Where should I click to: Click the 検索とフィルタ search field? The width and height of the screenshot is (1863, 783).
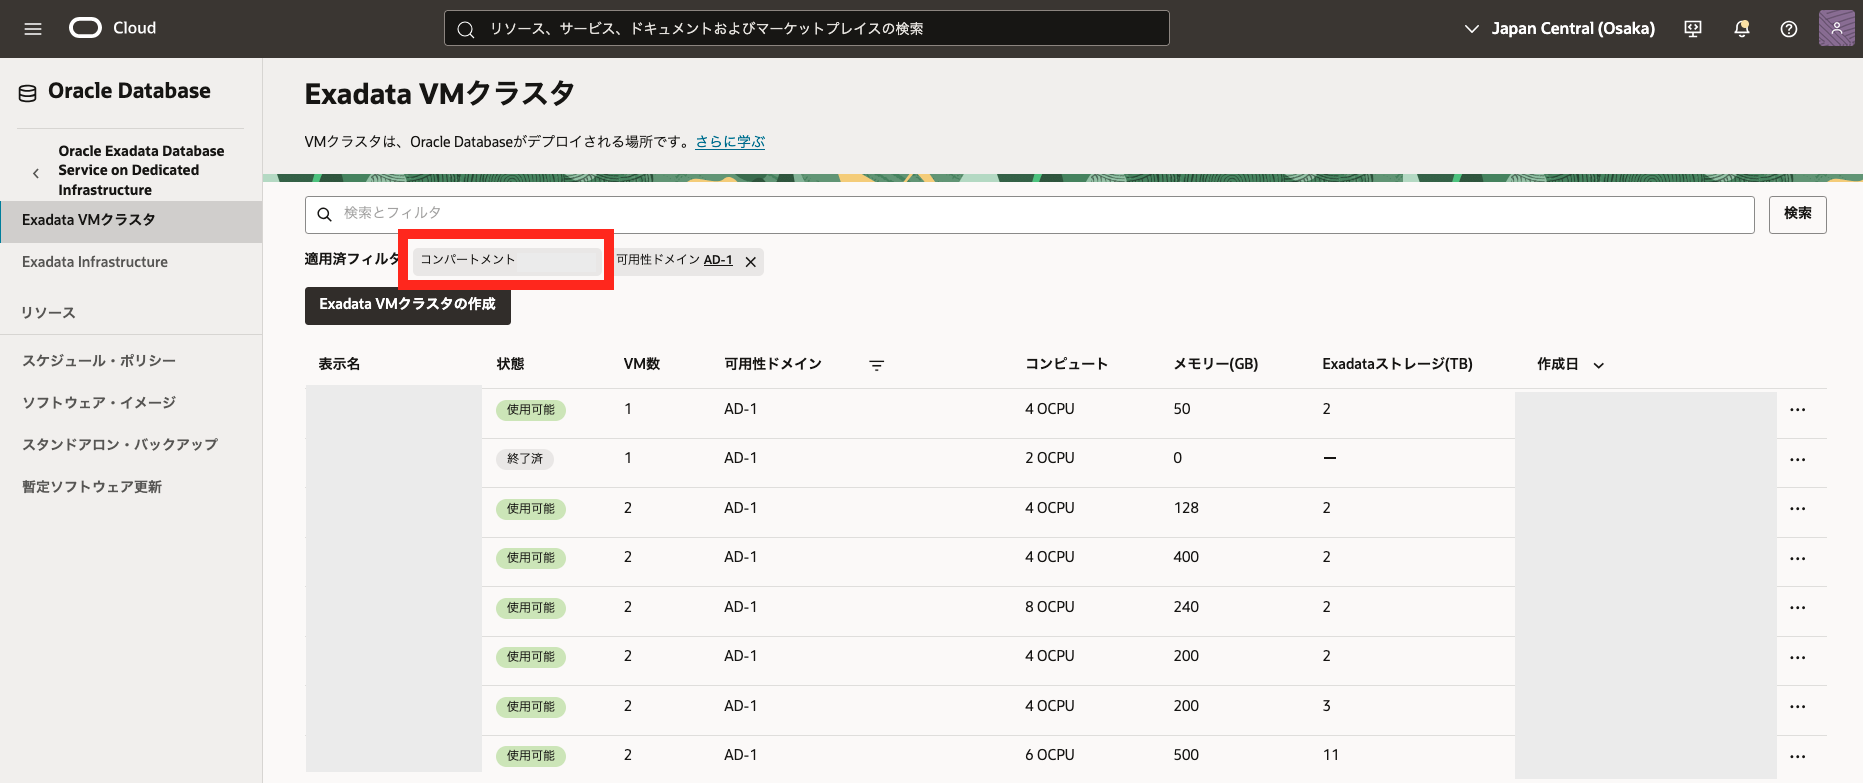coord(1030,214)
